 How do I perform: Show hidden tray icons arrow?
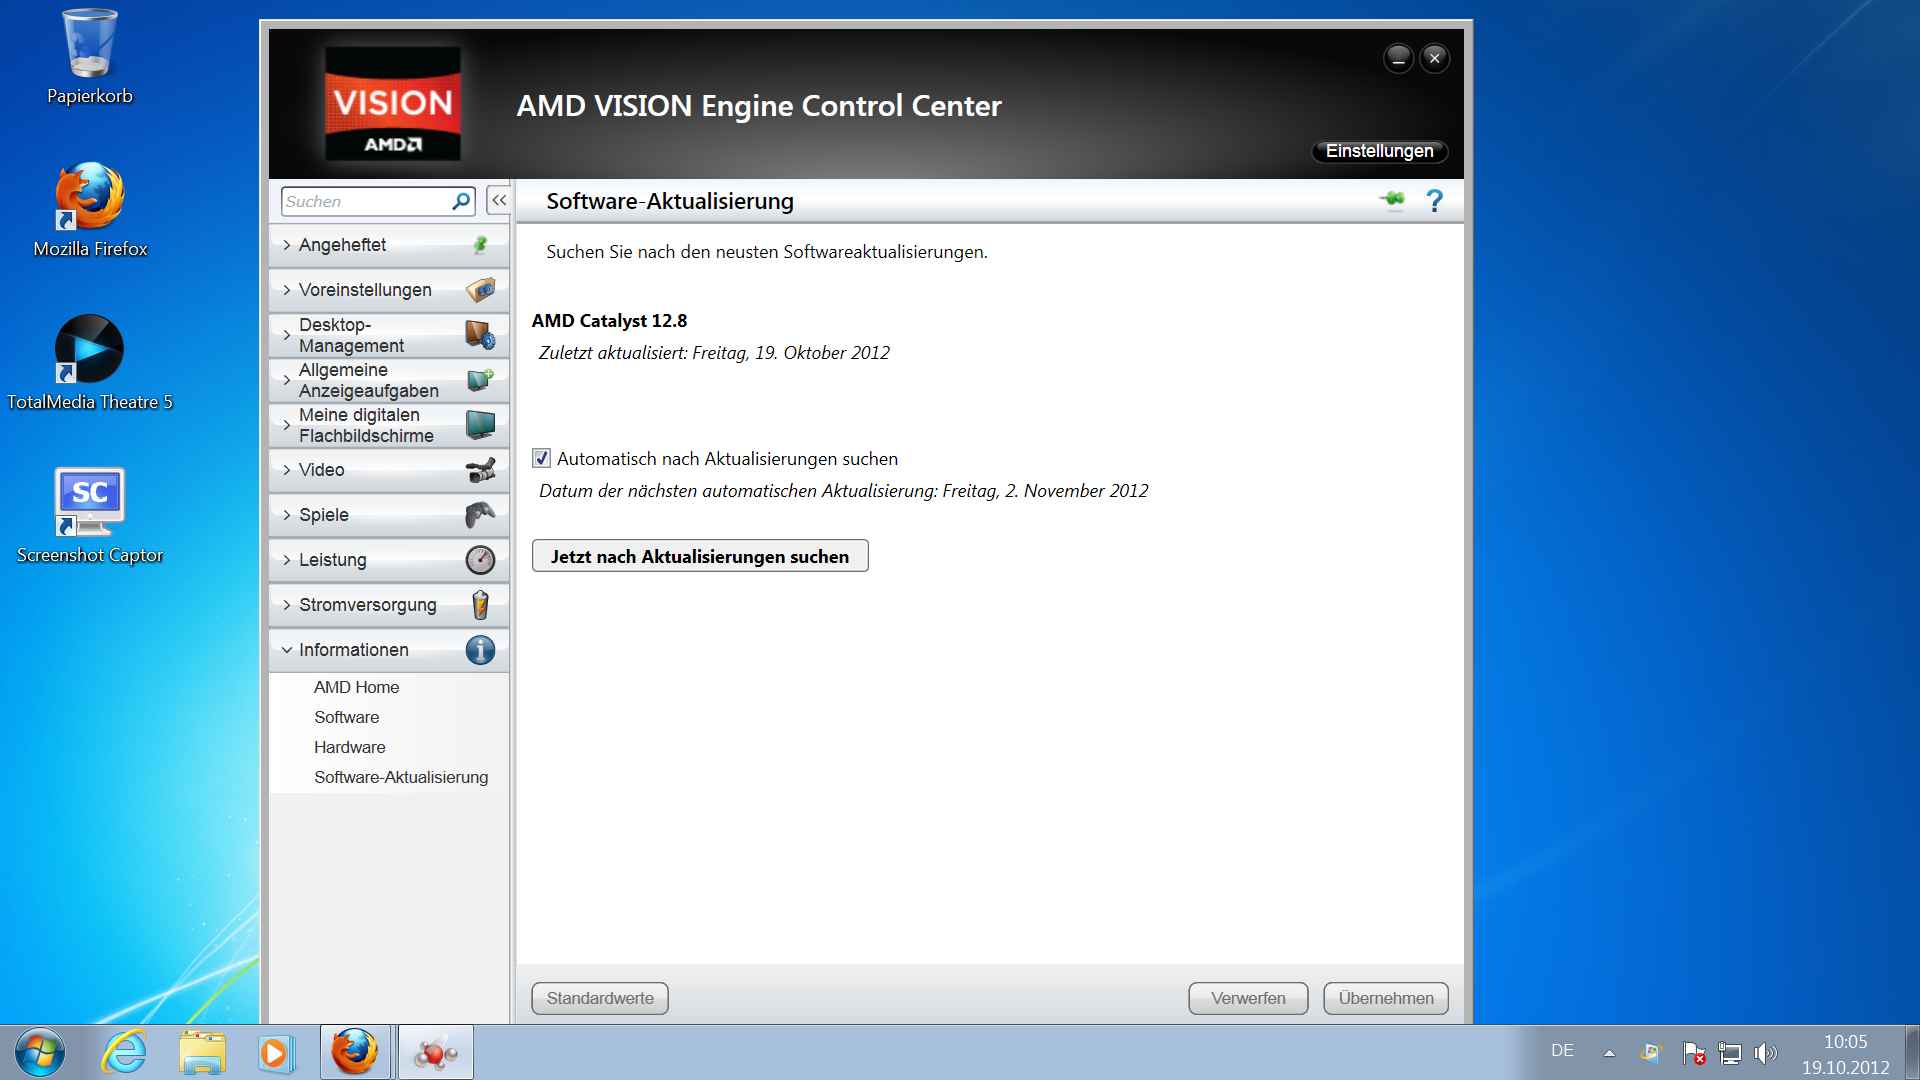pos(1609,1053)
